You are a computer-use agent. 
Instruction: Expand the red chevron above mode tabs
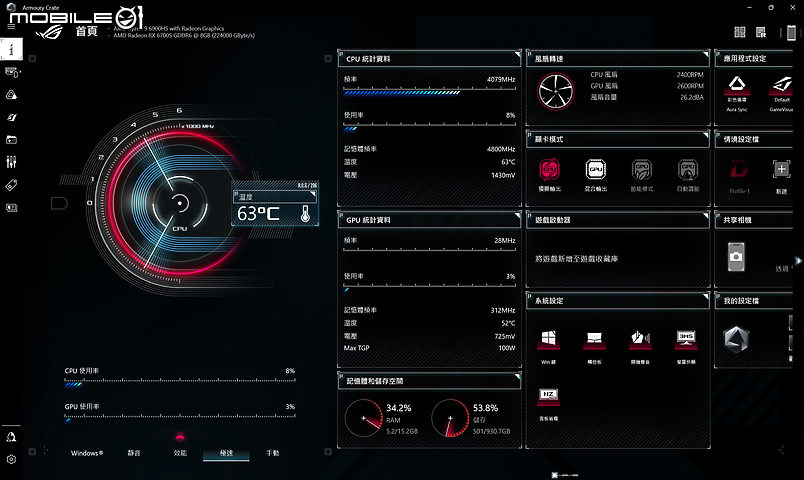point(179,437)
